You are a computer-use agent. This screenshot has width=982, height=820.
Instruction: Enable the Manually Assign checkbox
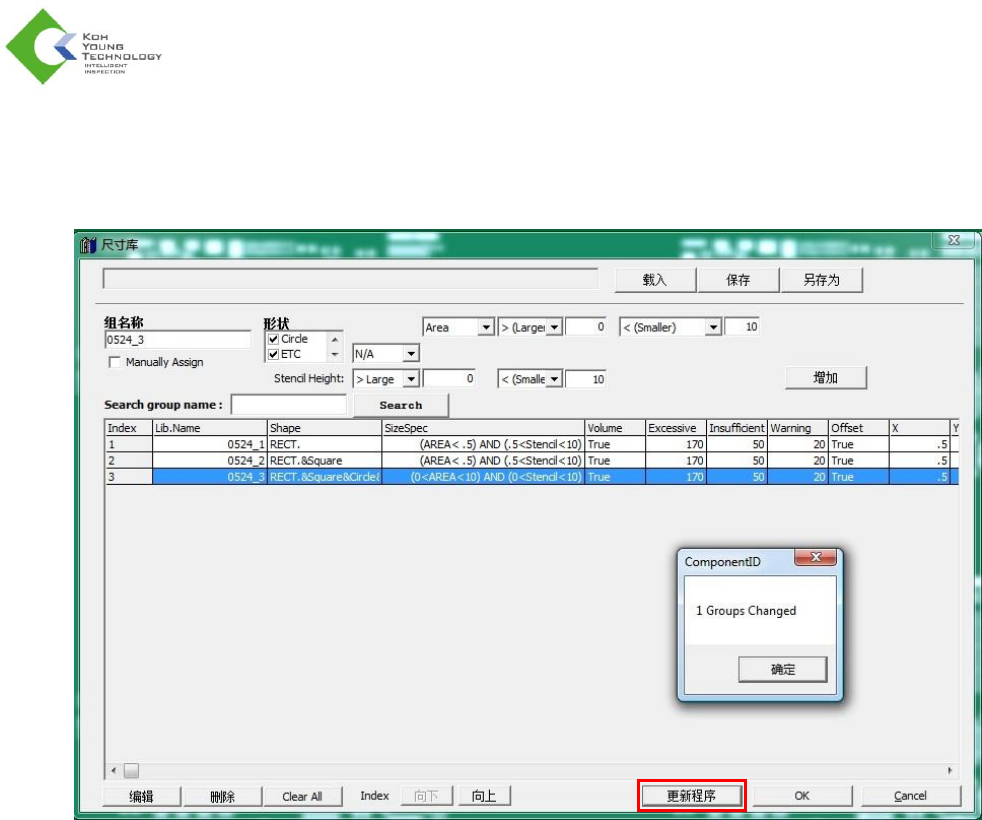114,362
